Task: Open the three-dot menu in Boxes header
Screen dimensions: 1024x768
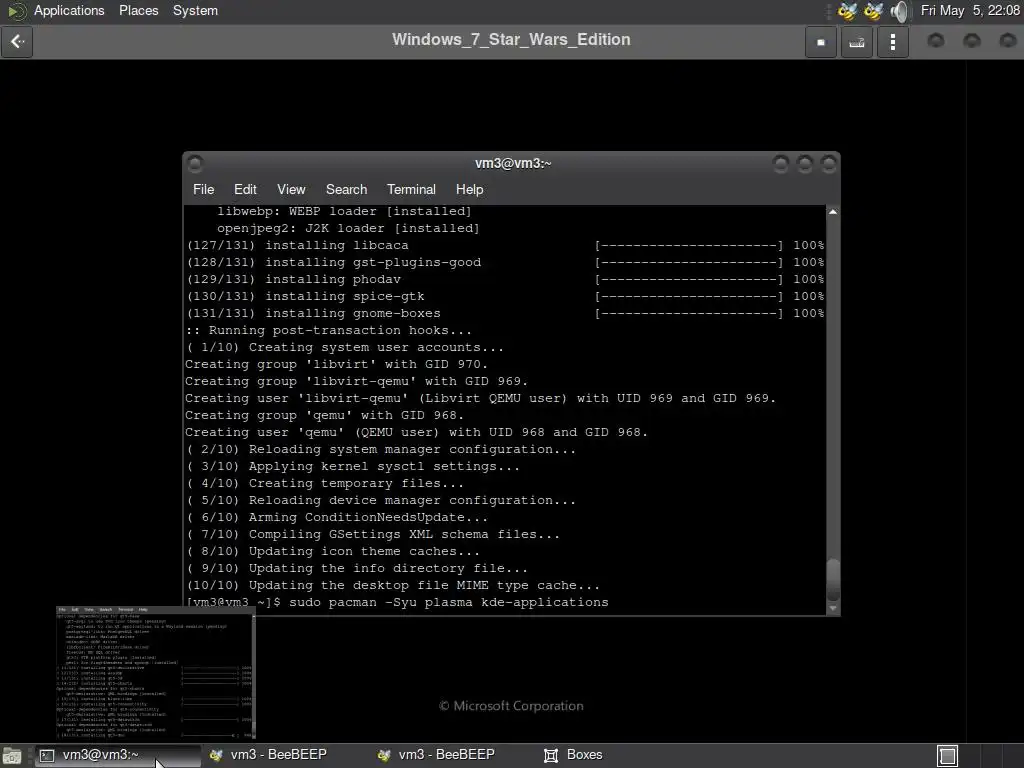Action: tap(893, 42)
